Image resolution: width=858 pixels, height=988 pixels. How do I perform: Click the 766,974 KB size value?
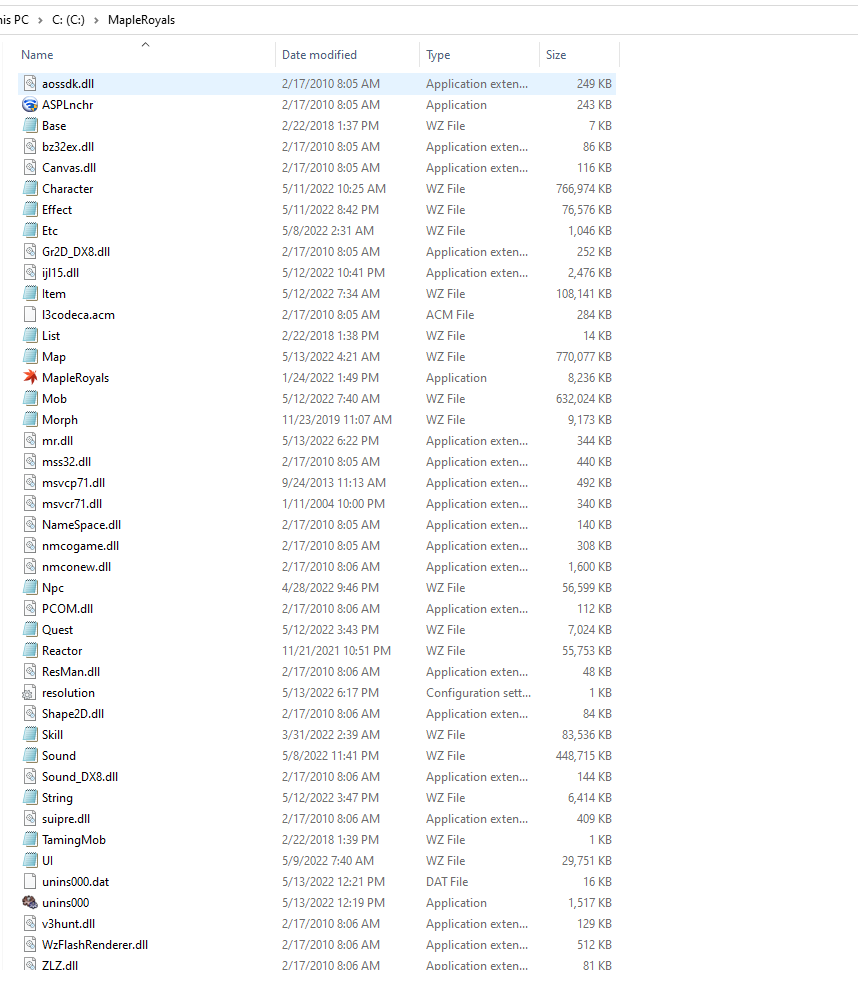point(583,188)
